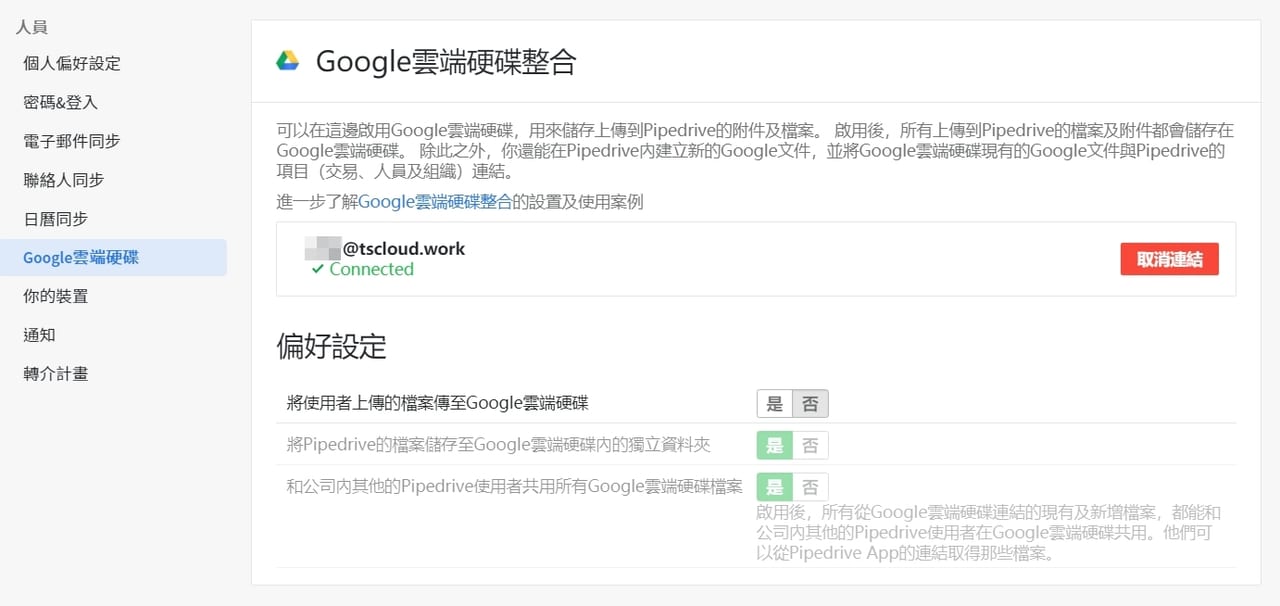Open 個人偏好設定 in the sidebar

pyautogui.click(x=72, y=63)
